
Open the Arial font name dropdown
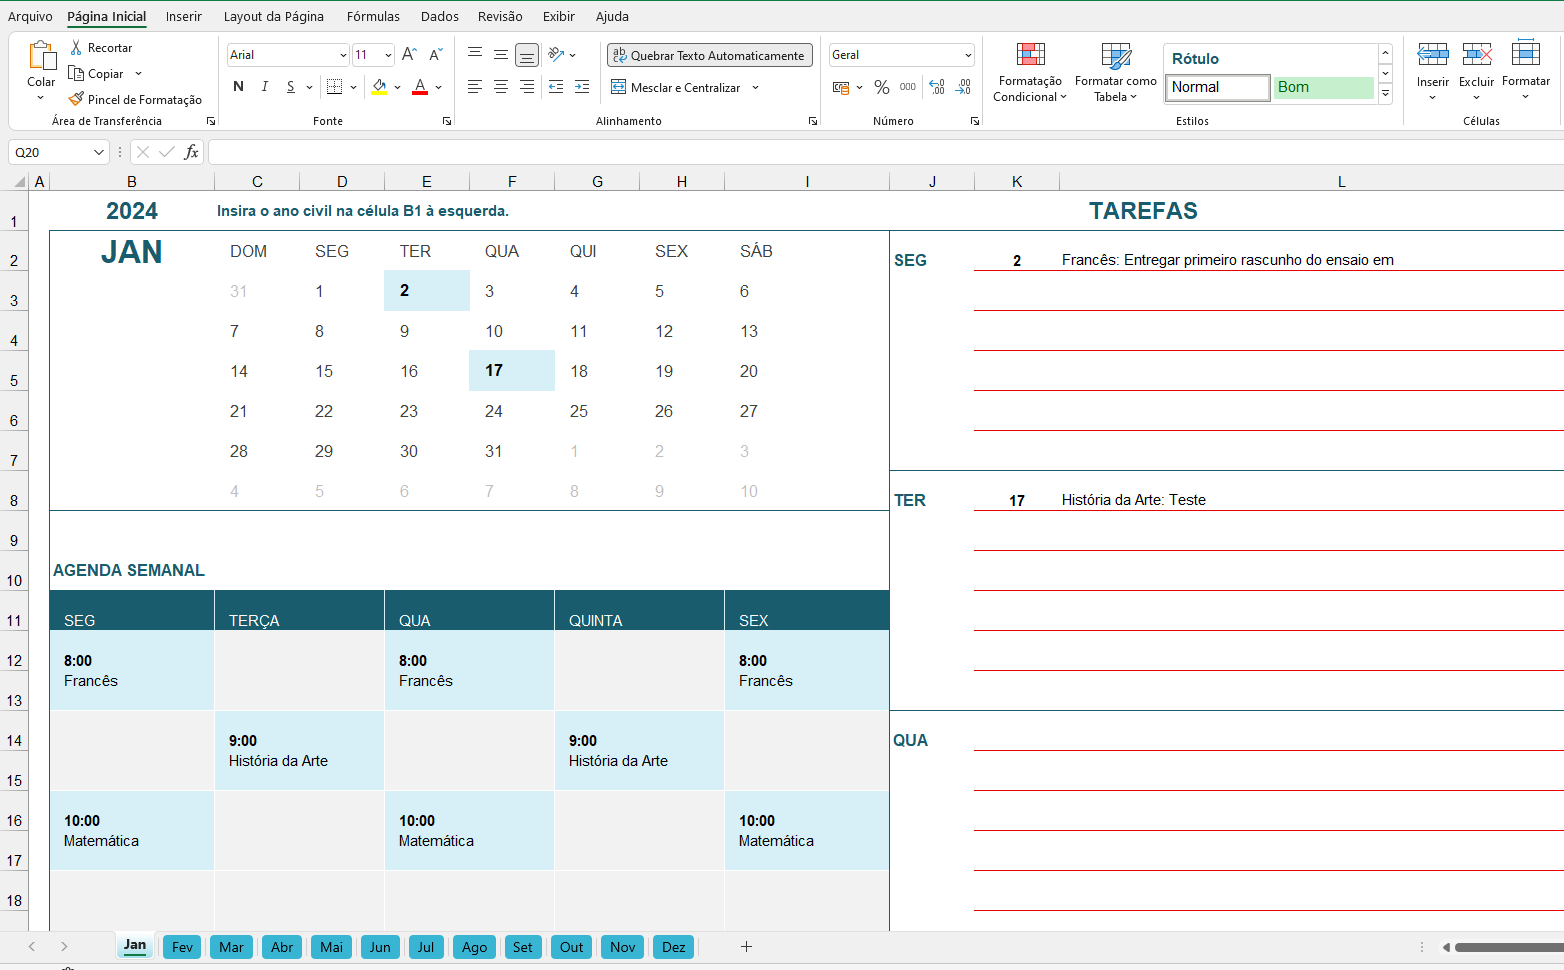click(343, 55)
